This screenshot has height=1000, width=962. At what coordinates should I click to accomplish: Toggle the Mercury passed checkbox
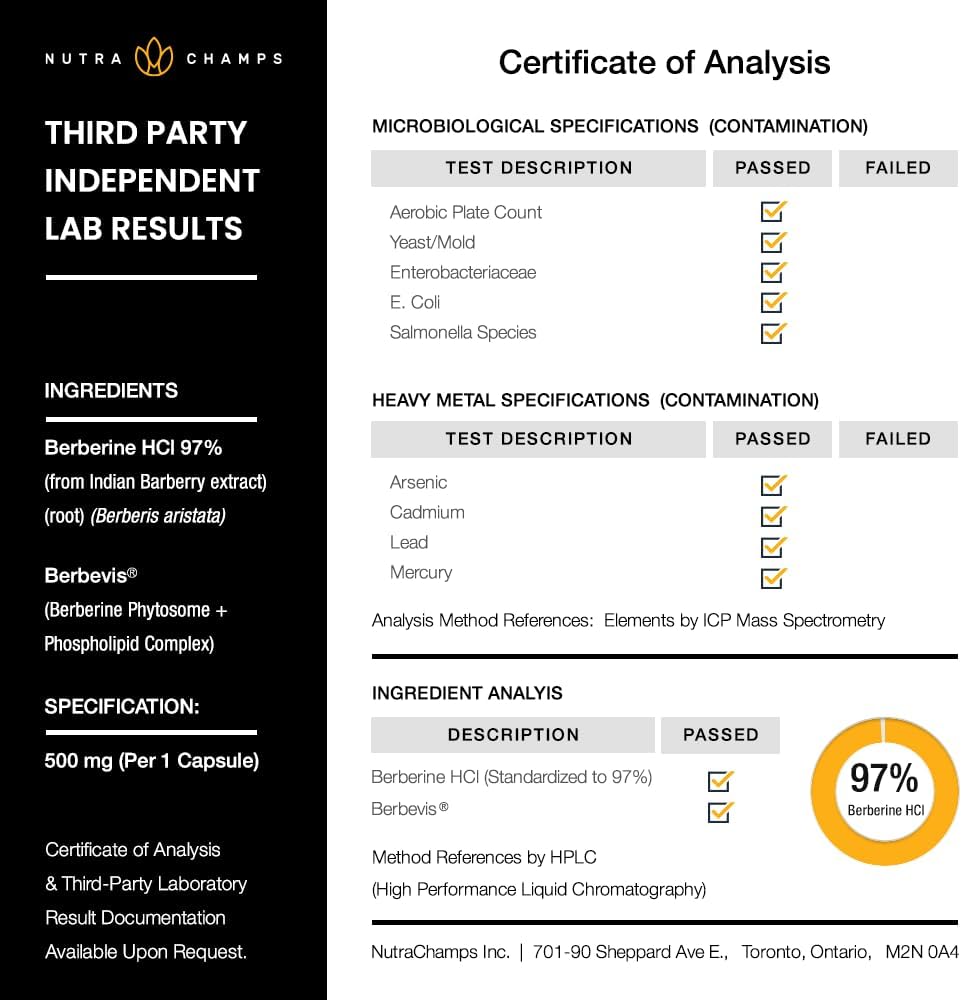coord(773,577)
